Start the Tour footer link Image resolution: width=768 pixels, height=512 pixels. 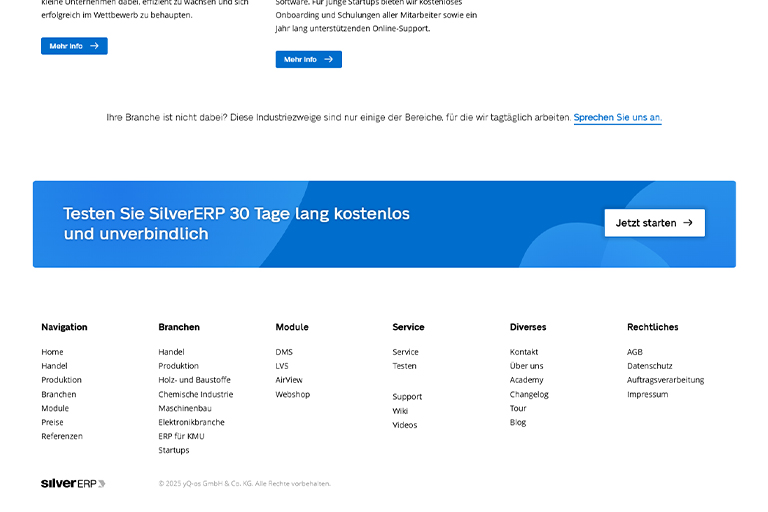[518, 408]
